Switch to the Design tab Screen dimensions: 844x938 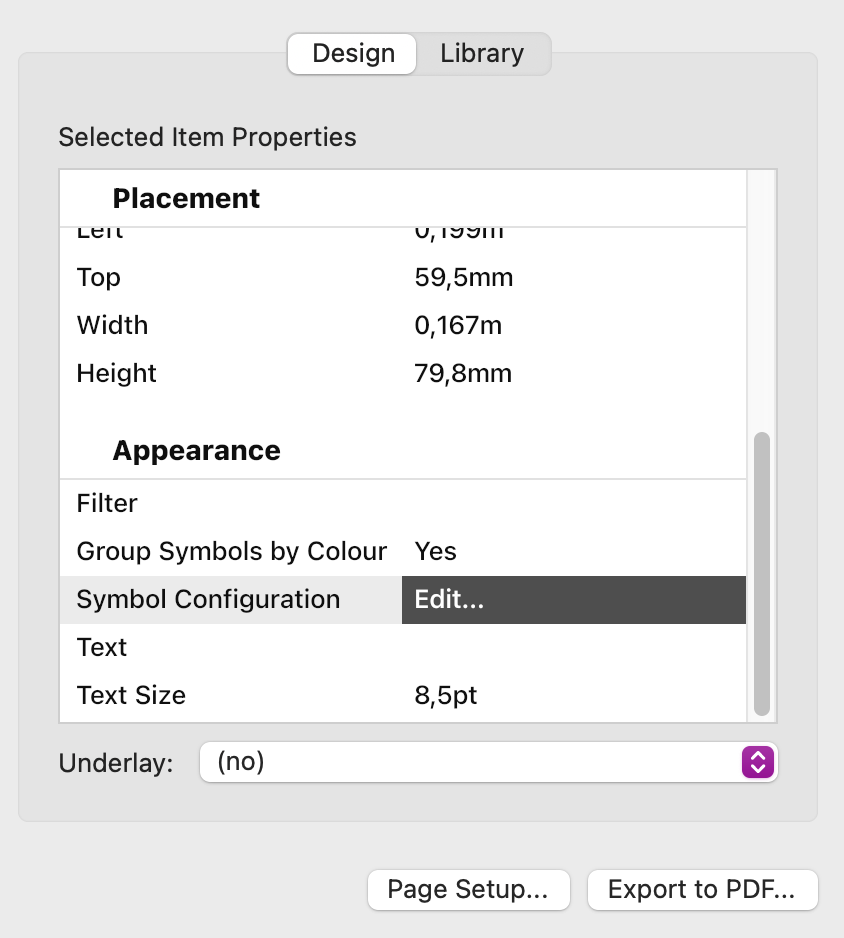pos(353,54)
